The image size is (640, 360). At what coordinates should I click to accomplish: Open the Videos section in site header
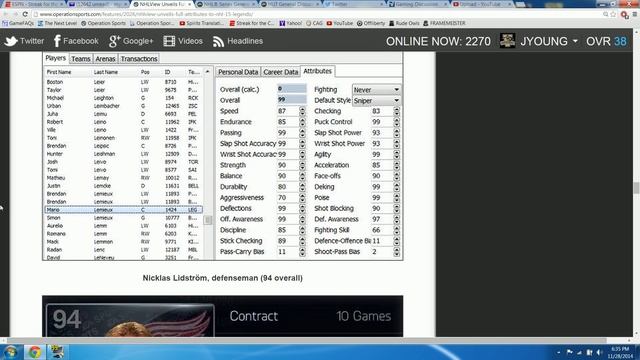(x=183, y=41)
